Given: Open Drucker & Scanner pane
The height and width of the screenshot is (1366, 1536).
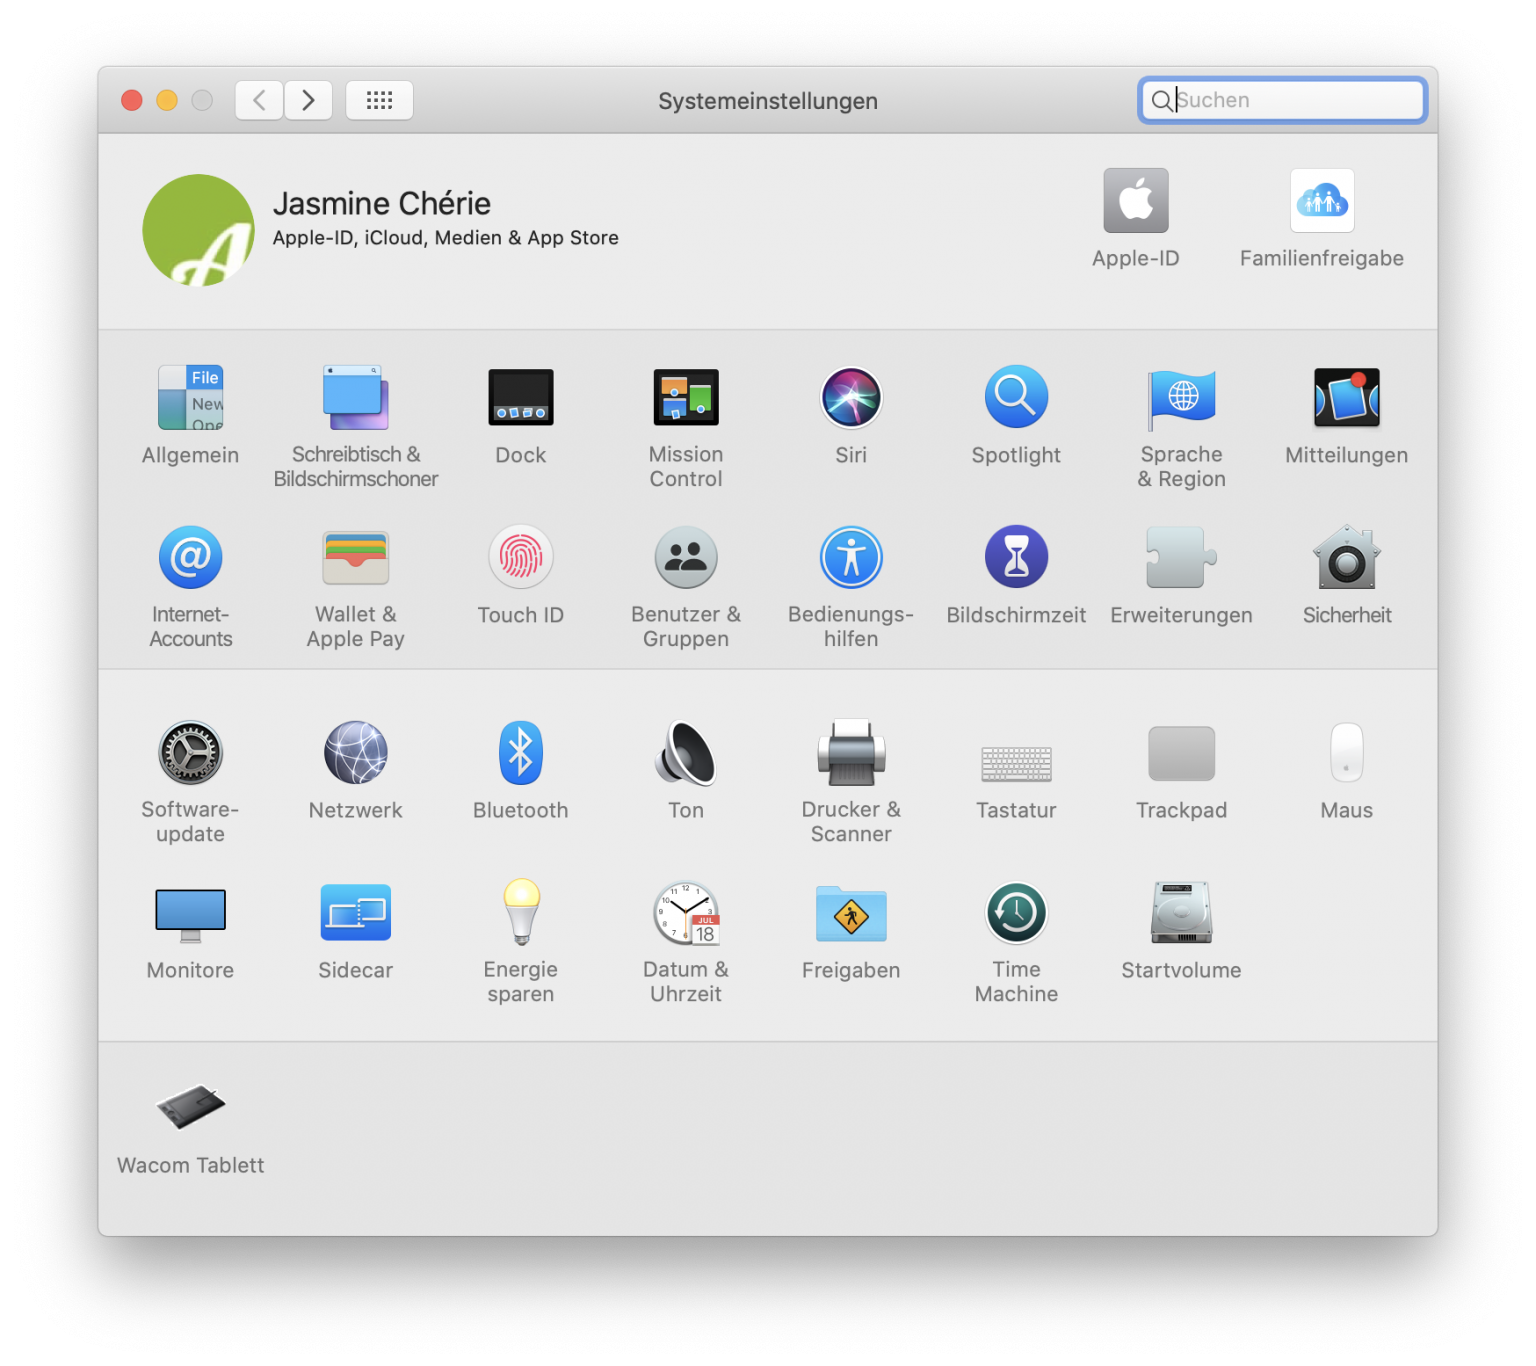Looking at the screenshot, I should click(850, 753).
